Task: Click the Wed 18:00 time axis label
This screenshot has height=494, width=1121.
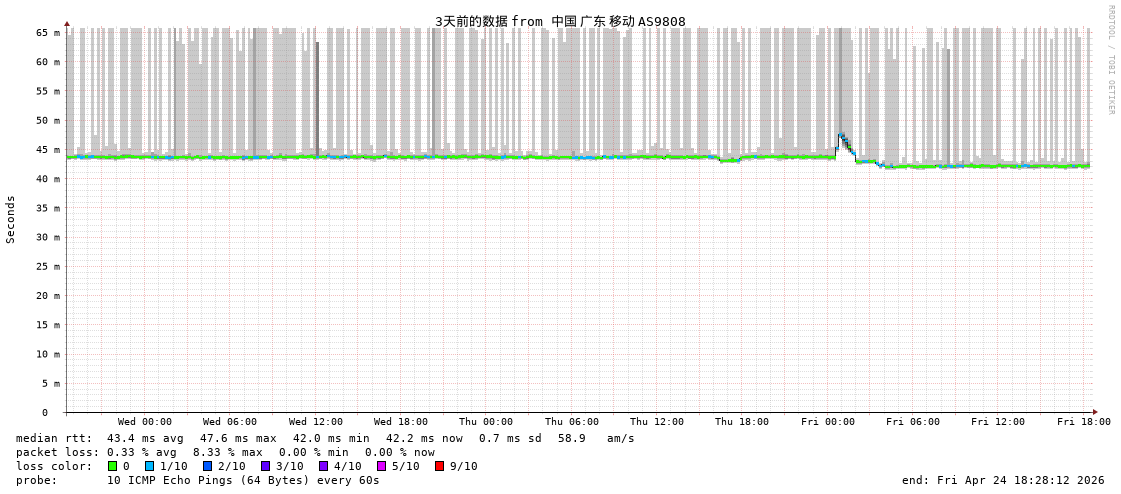Action: click(400, 422)
